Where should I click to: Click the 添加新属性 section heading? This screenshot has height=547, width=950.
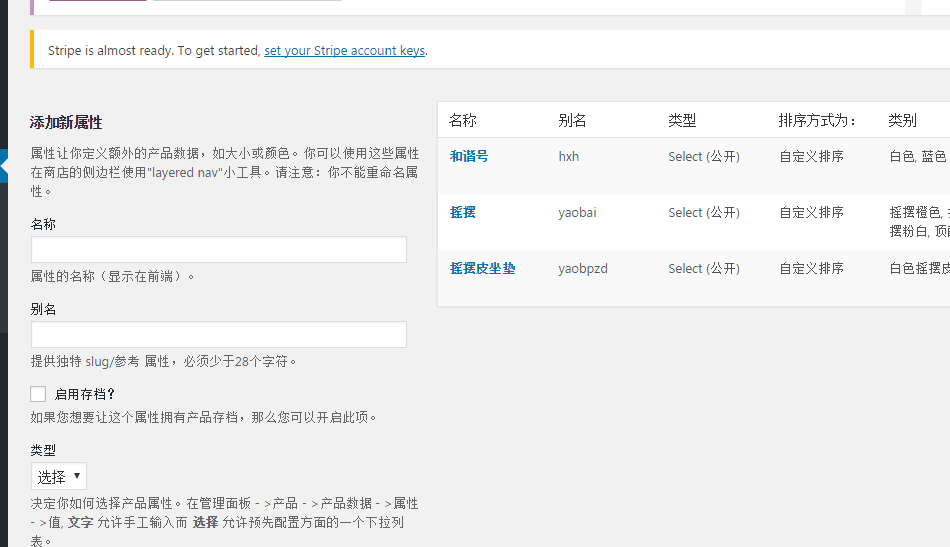tap(66, 122)
